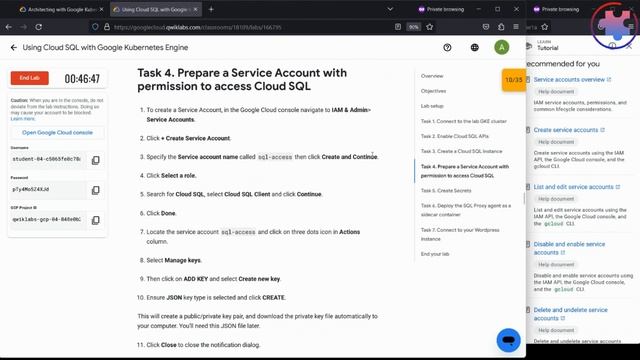The height and width of the screenshot is (360, 640).
Task: Jump to Objectives in lab outline
Action: (433, 91)
